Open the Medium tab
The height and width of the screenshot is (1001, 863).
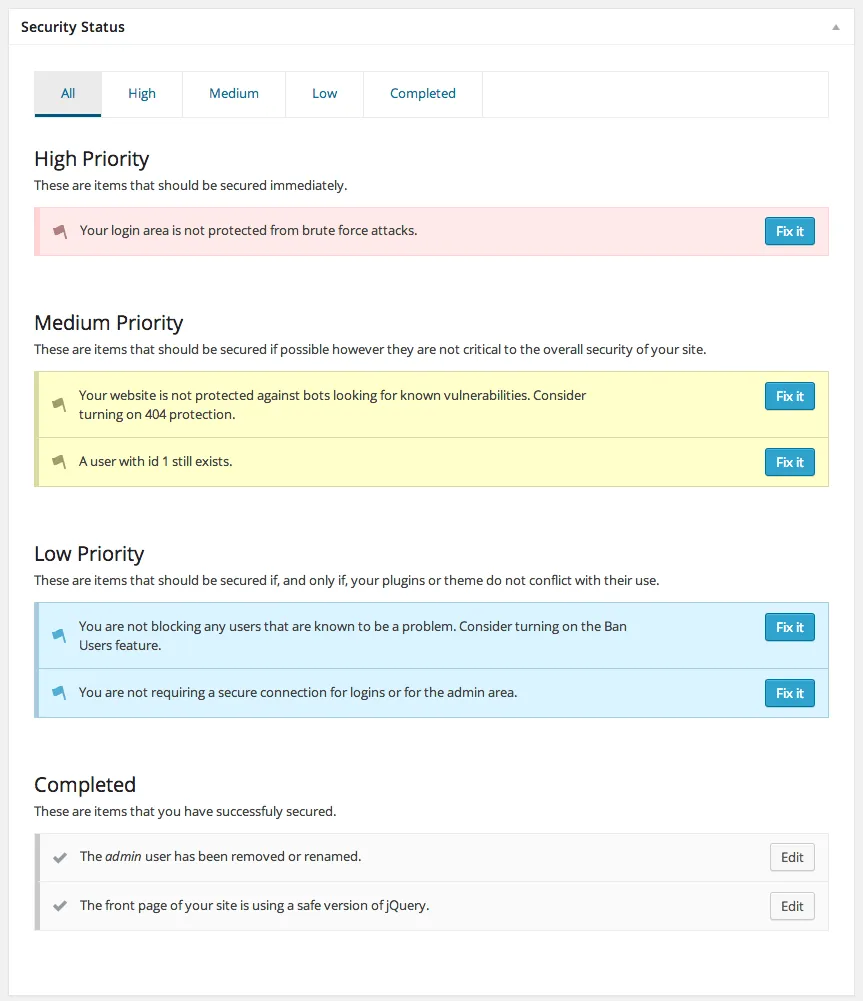pyautogui.click(x=233, y=93)
